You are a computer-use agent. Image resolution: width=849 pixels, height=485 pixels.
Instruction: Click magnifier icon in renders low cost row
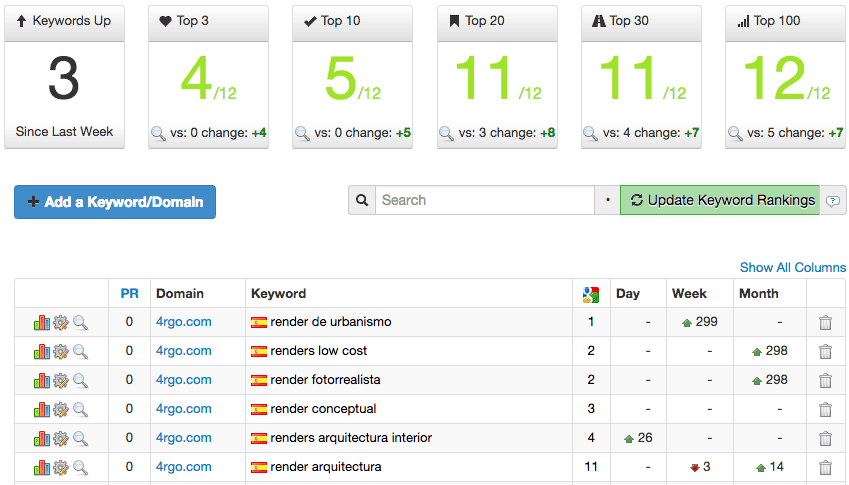80,352
